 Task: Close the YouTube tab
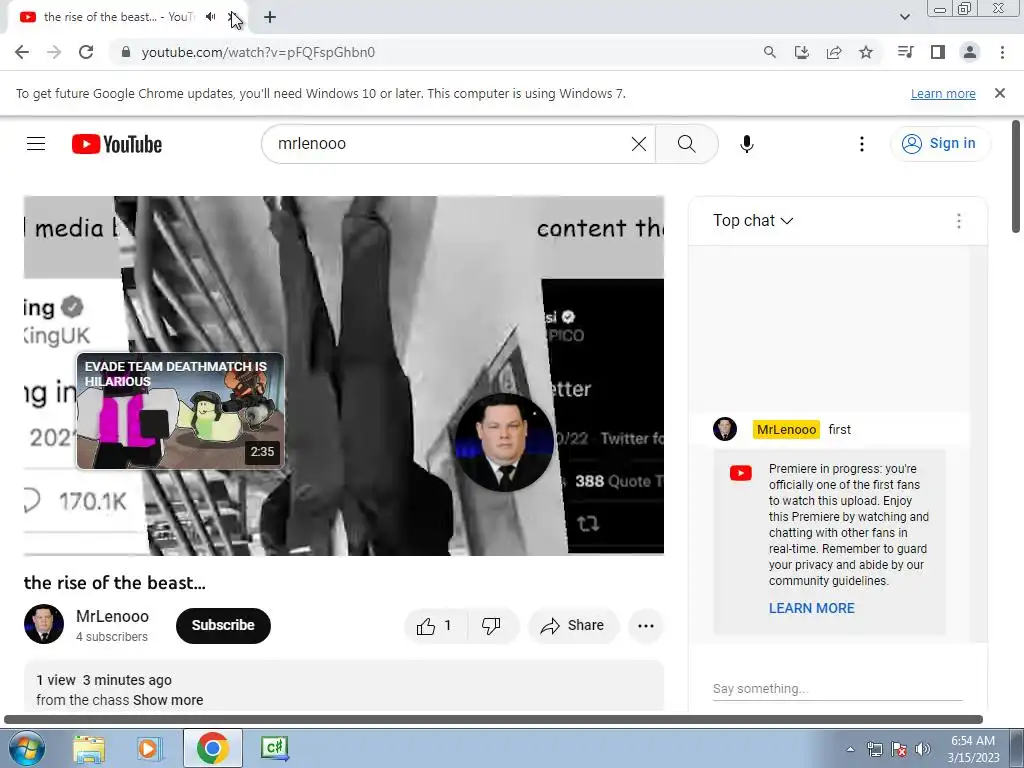233,17
